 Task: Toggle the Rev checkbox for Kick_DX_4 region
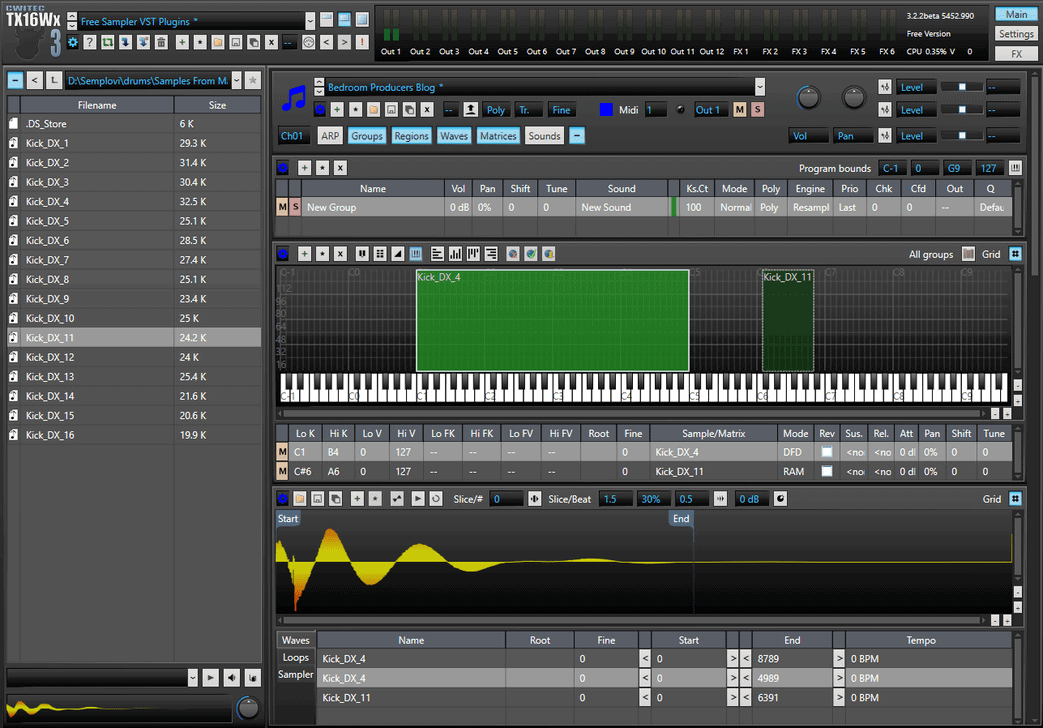826,452
